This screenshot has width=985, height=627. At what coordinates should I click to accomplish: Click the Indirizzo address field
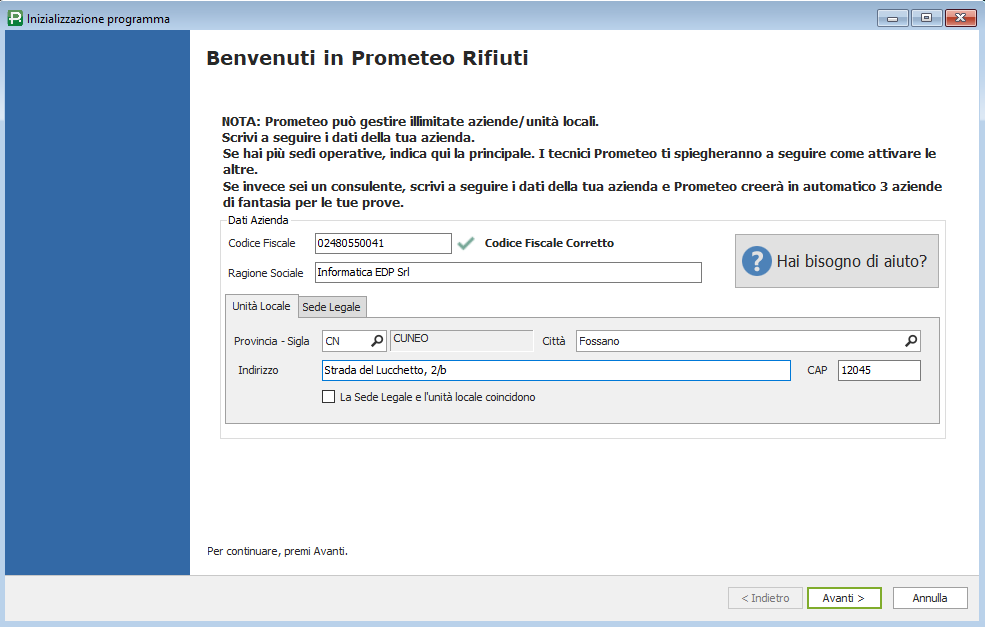point(555,371)
